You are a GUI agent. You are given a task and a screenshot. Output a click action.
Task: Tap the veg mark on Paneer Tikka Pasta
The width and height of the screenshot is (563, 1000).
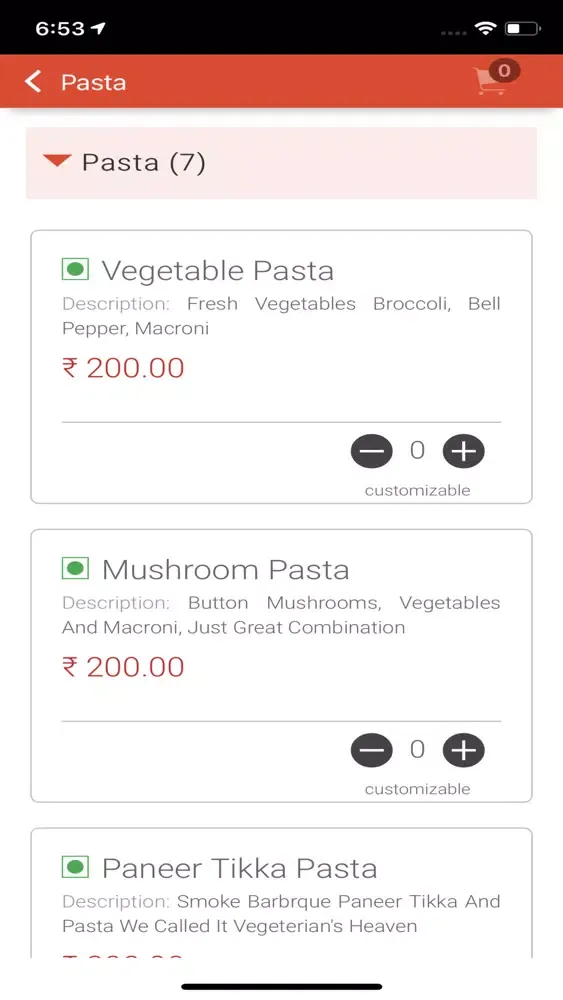(x=75, y=867)
